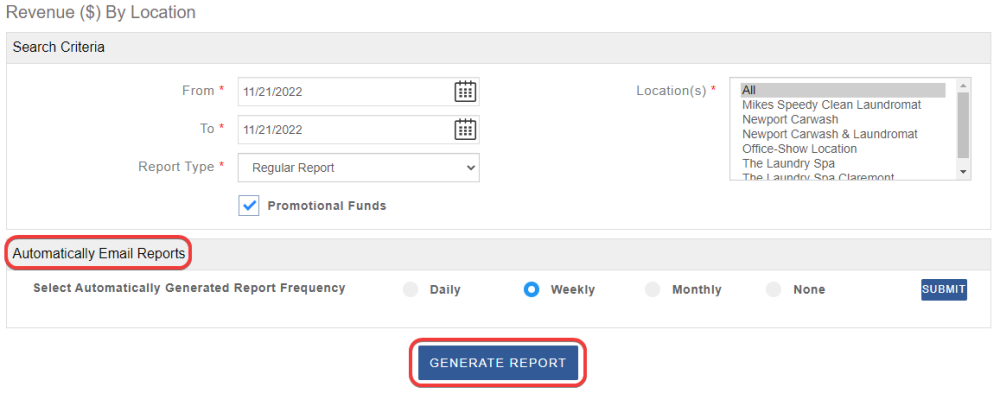This screenshot has width=1000, height=406.
Task: Select Office-Show Location from list
Action: [x=799, y=149]
